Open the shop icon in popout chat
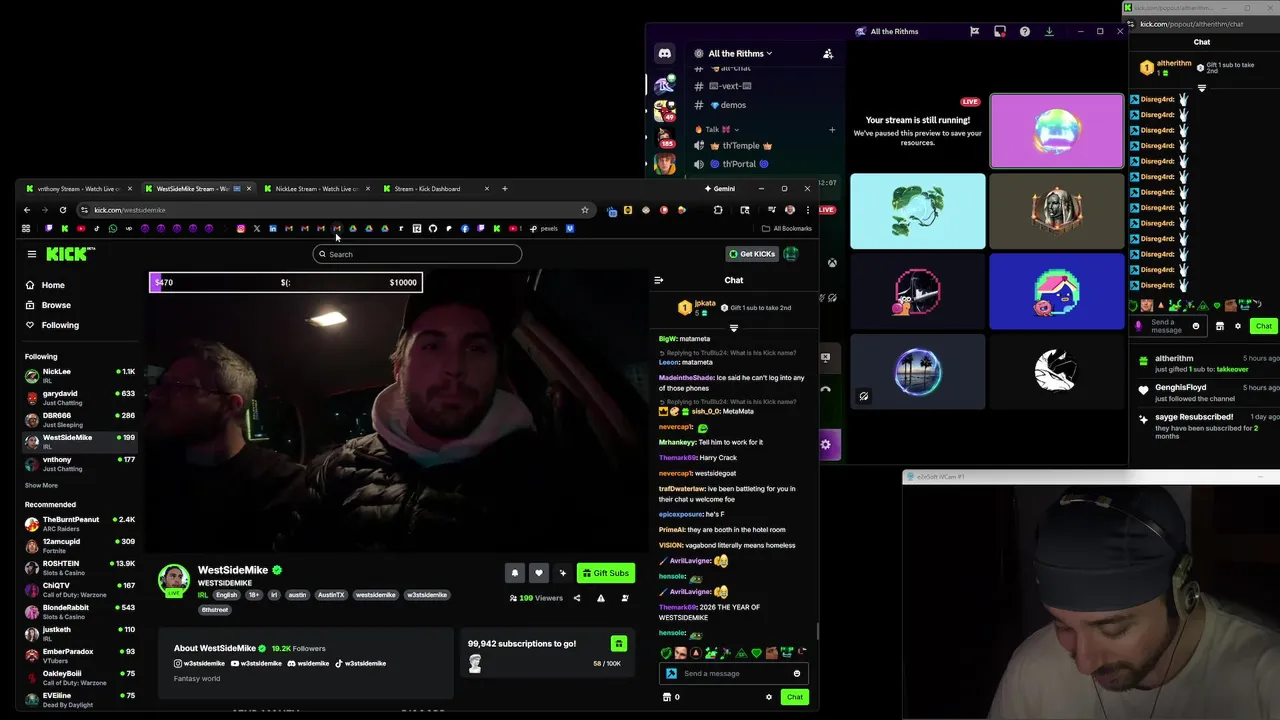The width and height of the screenshot is (1280, 720). click(x=1219, y=326)
